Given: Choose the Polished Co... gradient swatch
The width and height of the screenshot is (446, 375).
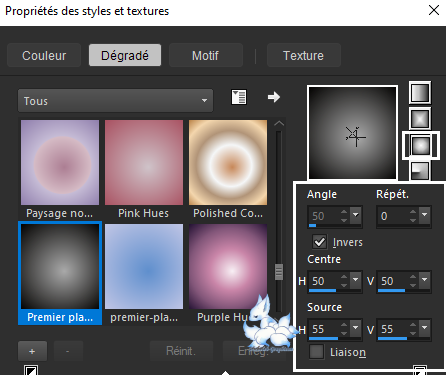Looking at the screenshot, I should pyautogui.click(x=228, y=163).
